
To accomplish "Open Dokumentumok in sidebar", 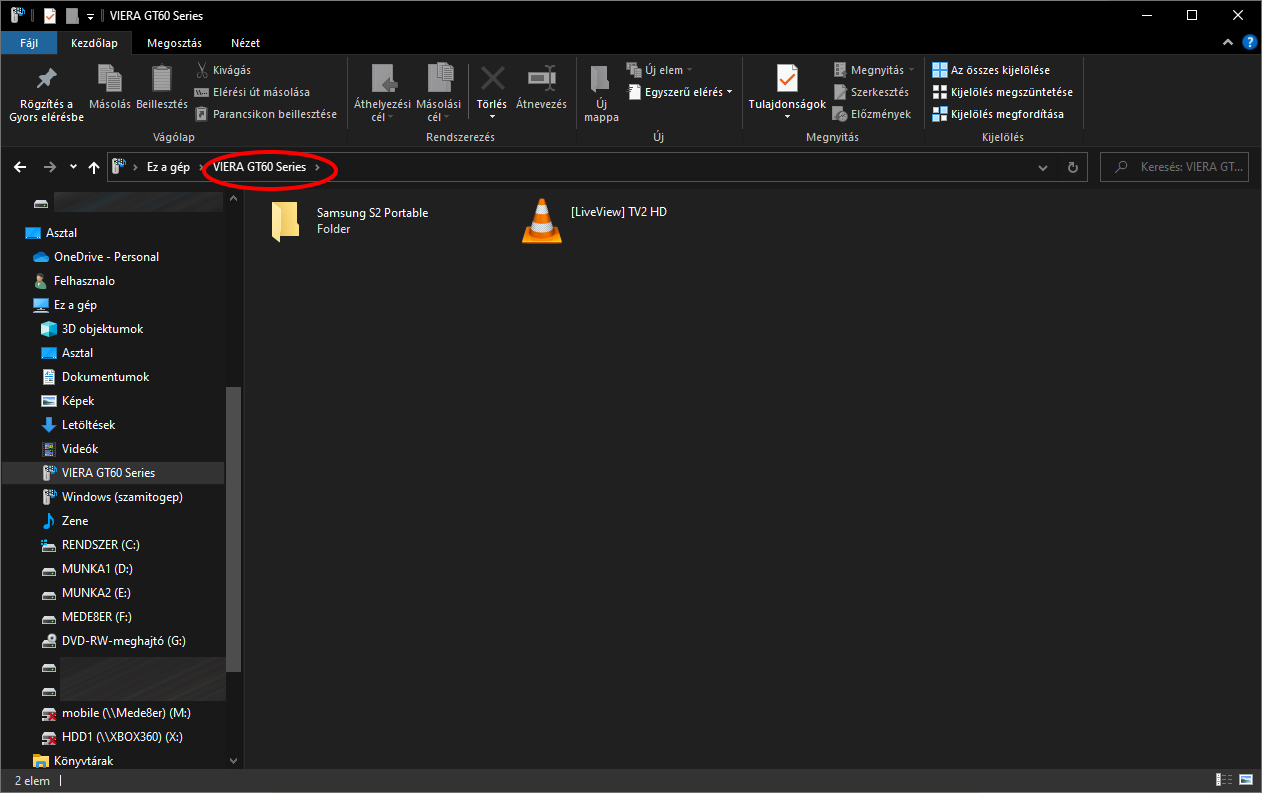I will (x=95, y=377).
